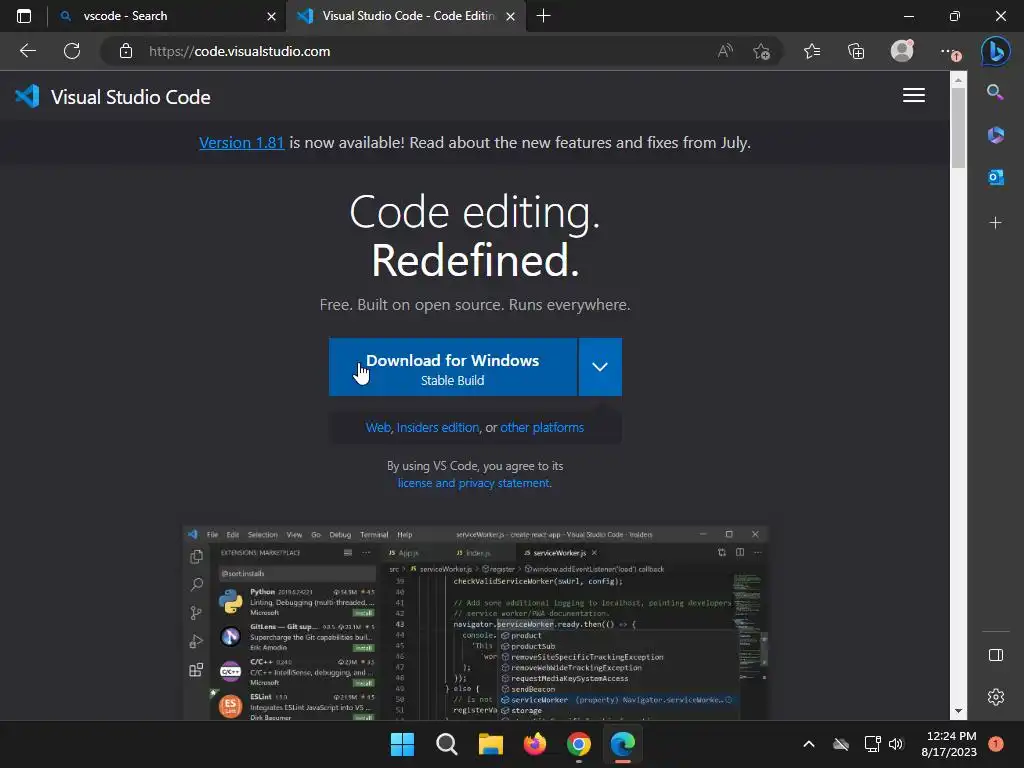Open a new browser tab
1024x768 pixels.
click(543, 16)
